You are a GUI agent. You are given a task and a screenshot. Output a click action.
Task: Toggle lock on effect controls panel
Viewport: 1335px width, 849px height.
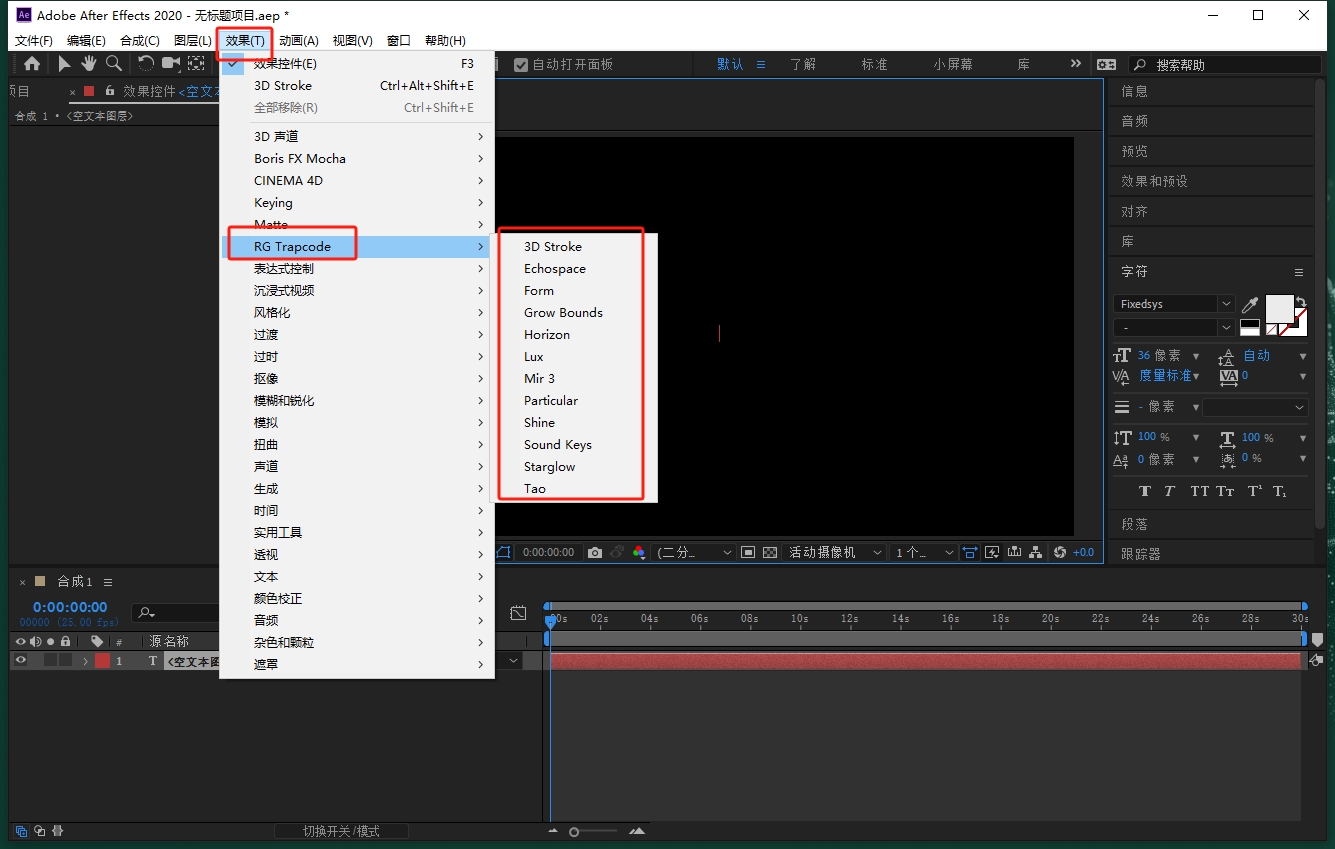pyautogui.click(x=110, y=91)
